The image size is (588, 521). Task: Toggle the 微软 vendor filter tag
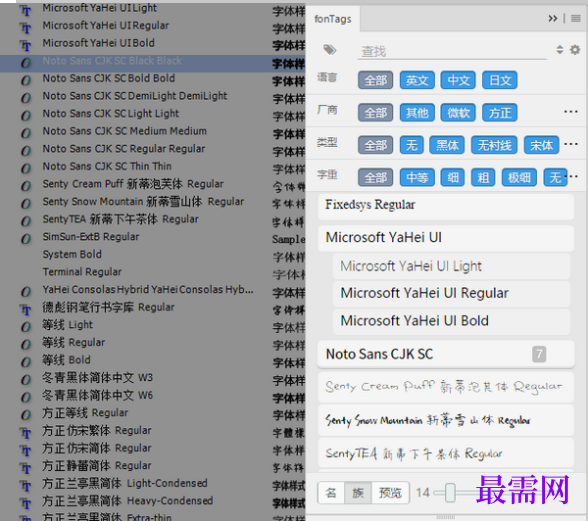(x=458, y=113)
